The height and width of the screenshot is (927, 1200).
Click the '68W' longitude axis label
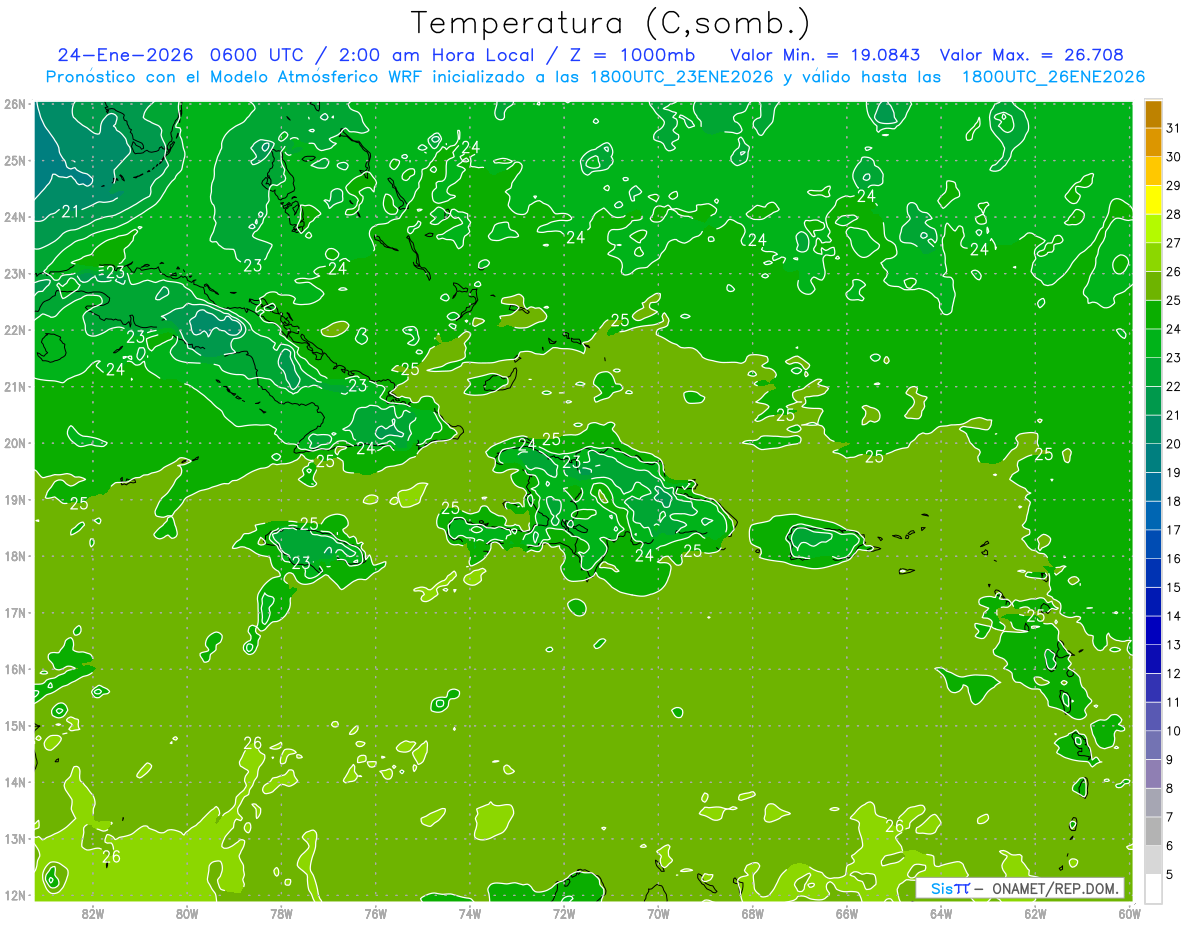pos(753,912)
